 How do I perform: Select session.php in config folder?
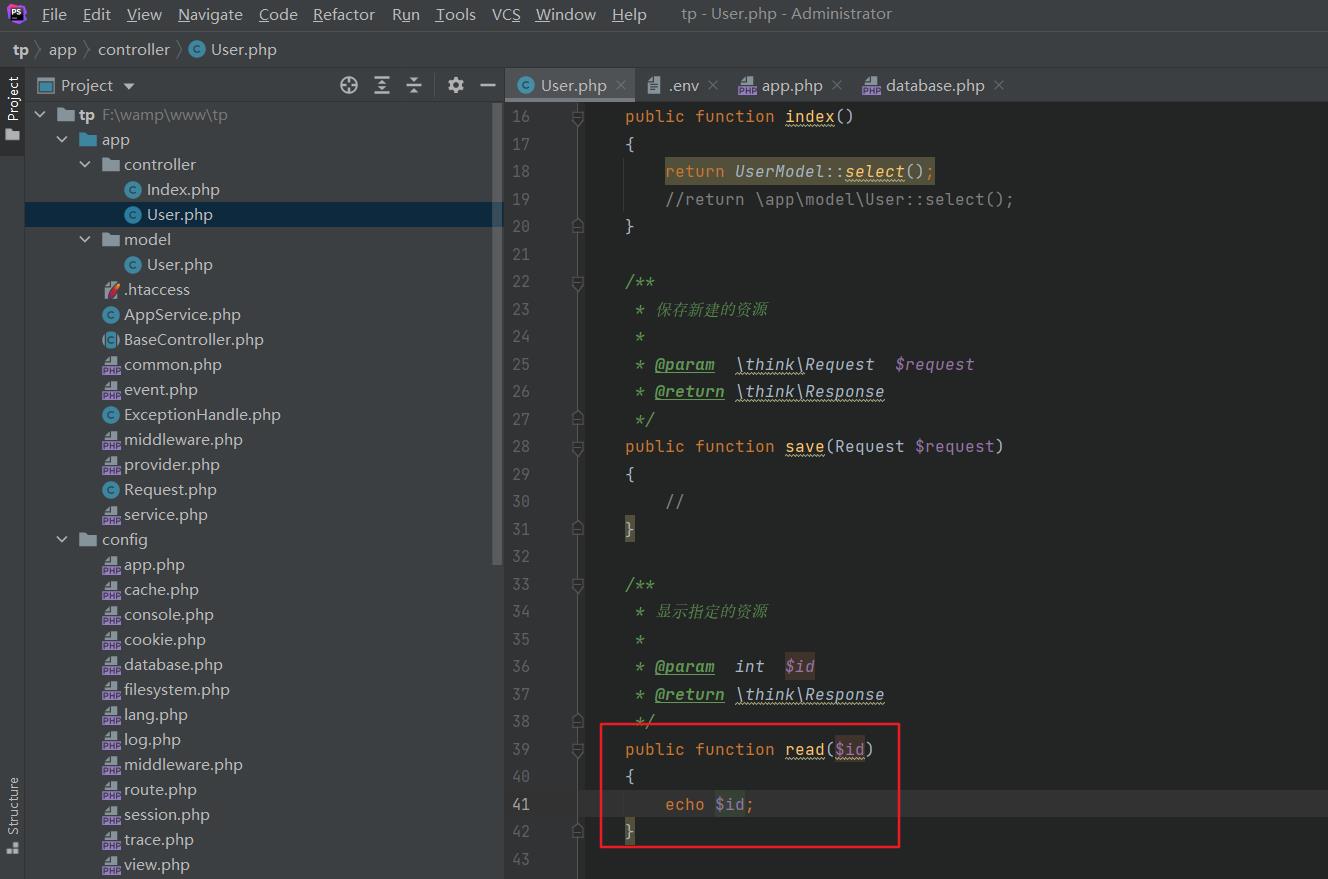pyautogui.click(x=157, y=815)
